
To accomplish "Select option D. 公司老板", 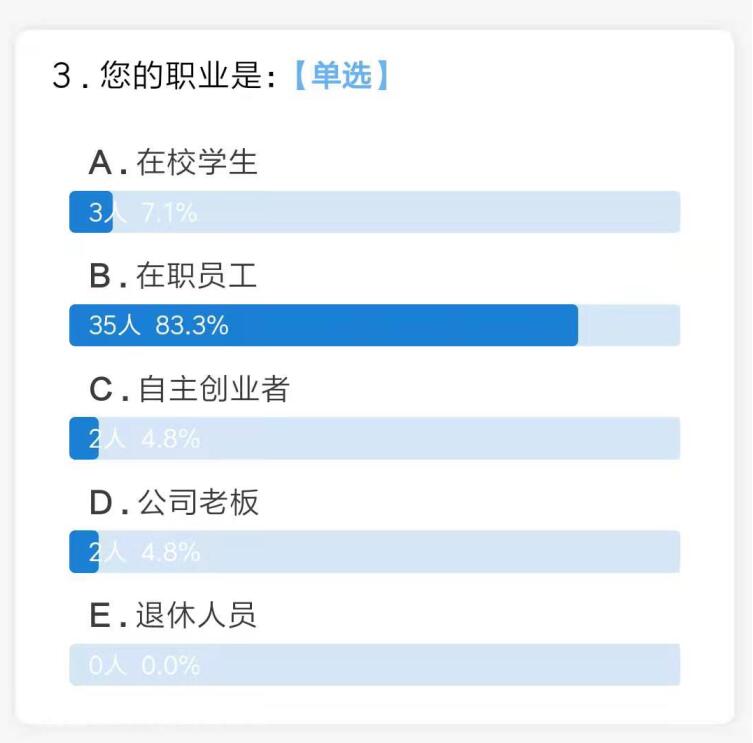I will coord(174,502).
